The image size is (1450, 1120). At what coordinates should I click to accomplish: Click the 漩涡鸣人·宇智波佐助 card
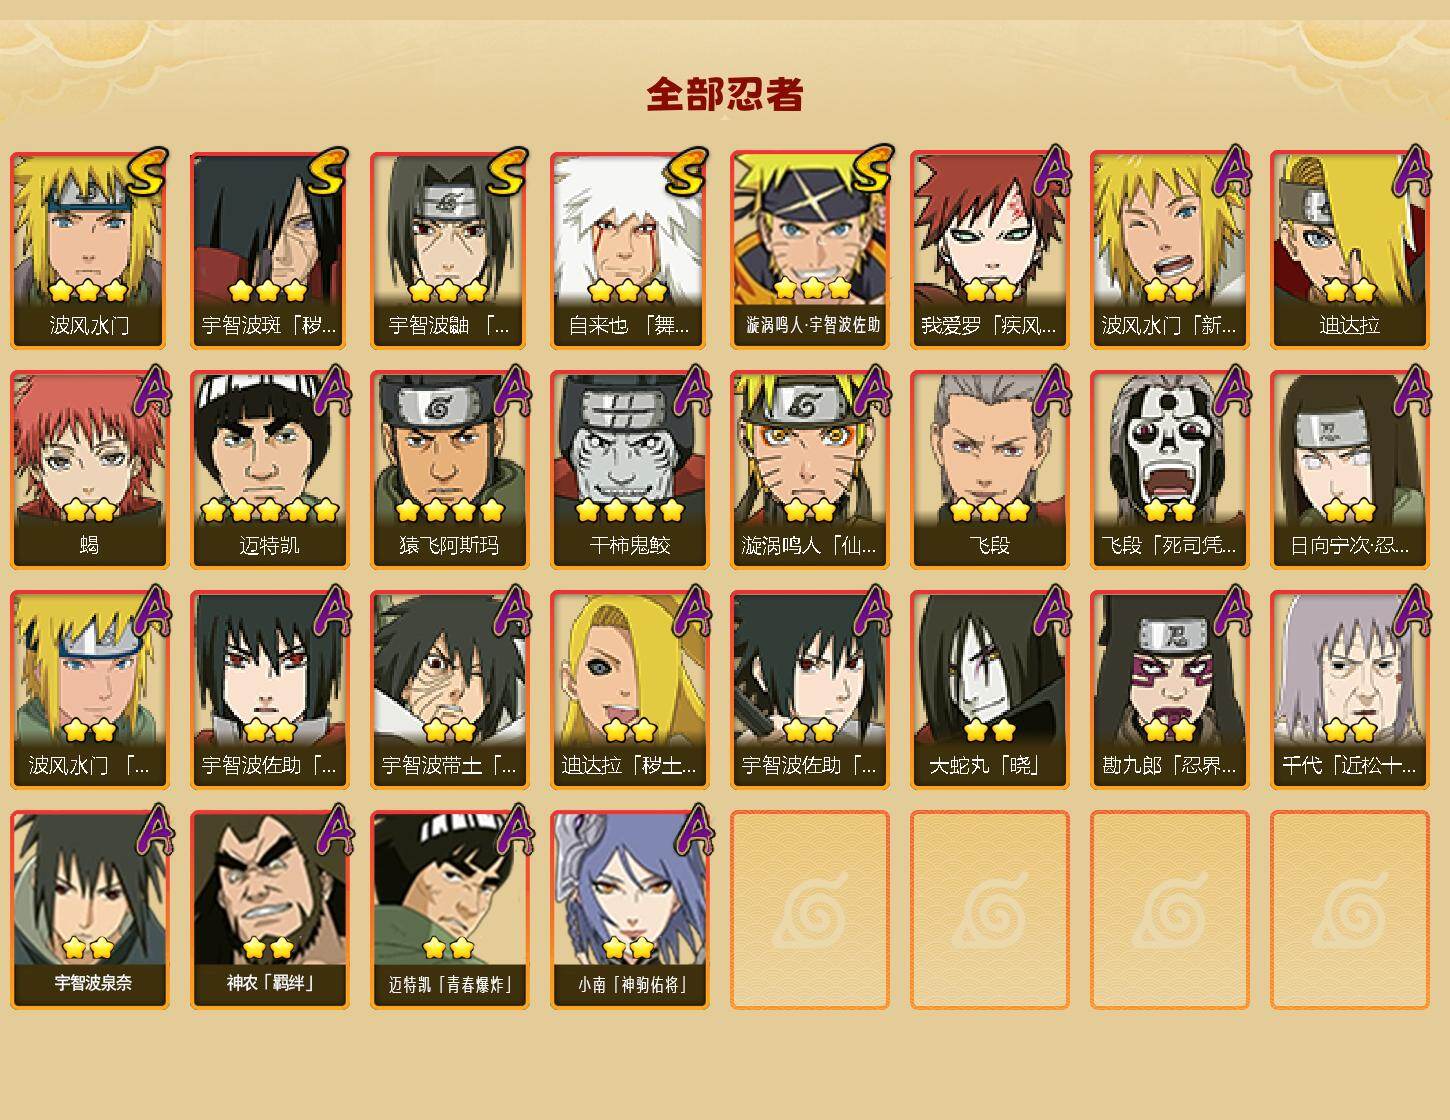click(x=810, y=250)
